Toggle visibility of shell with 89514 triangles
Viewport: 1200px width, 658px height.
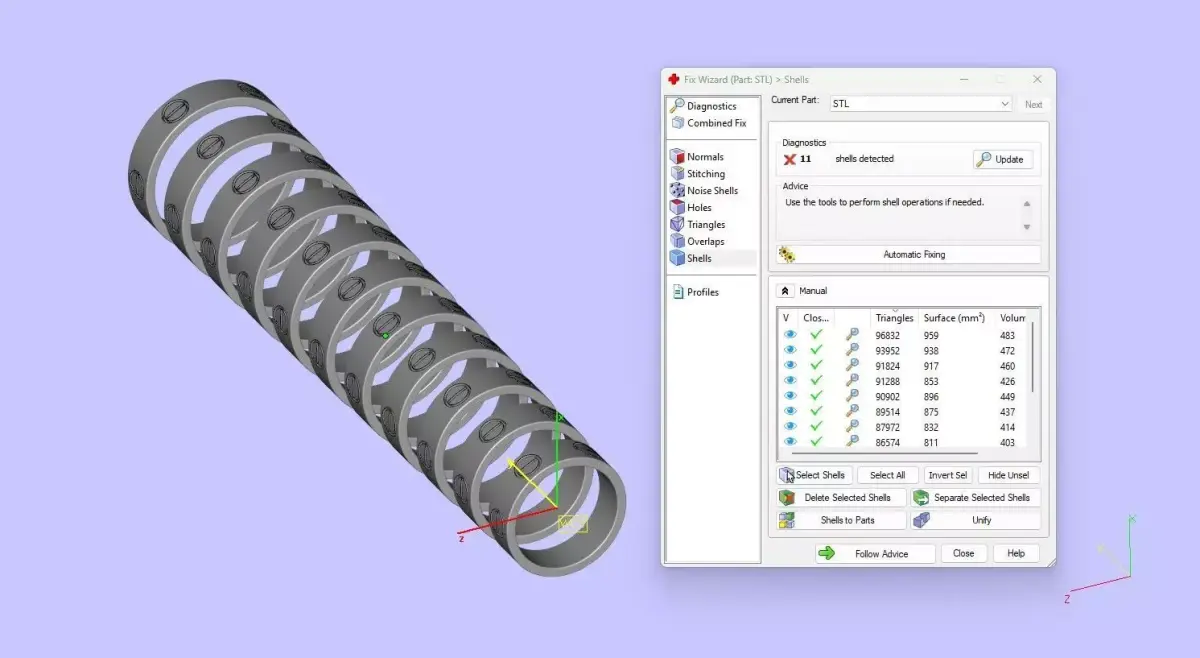coord(790,411)
